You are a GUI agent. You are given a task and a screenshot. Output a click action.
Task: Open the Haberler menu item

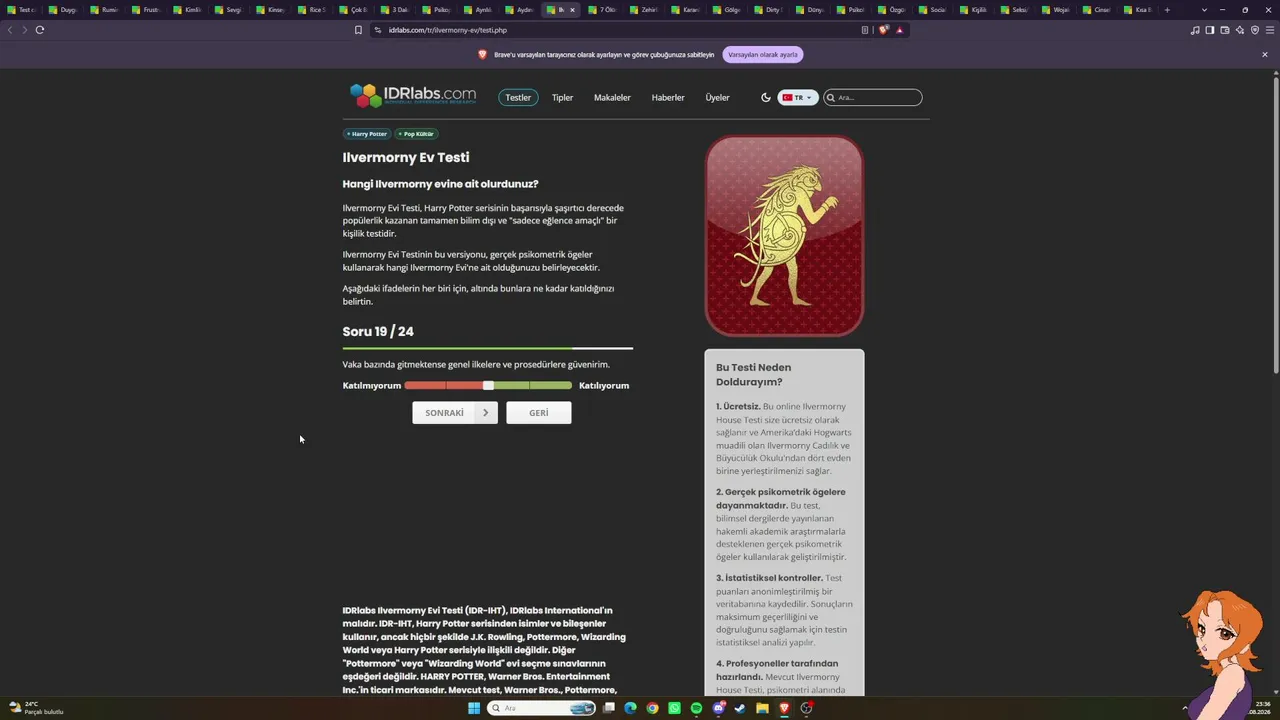coord(668,98)
